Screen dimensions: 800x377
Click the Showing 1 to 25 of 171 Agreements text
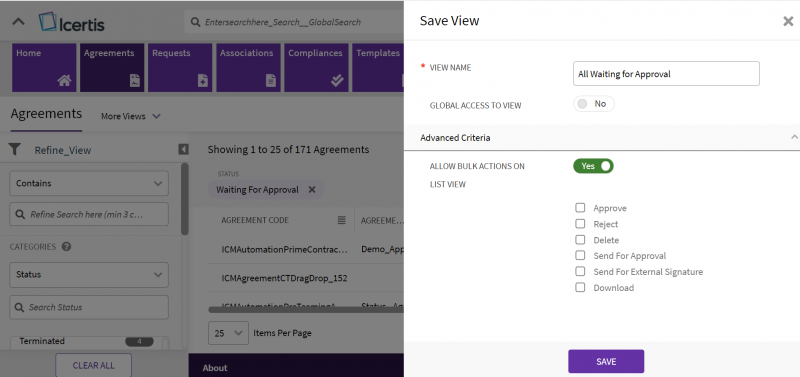click(x=288, y=149)
